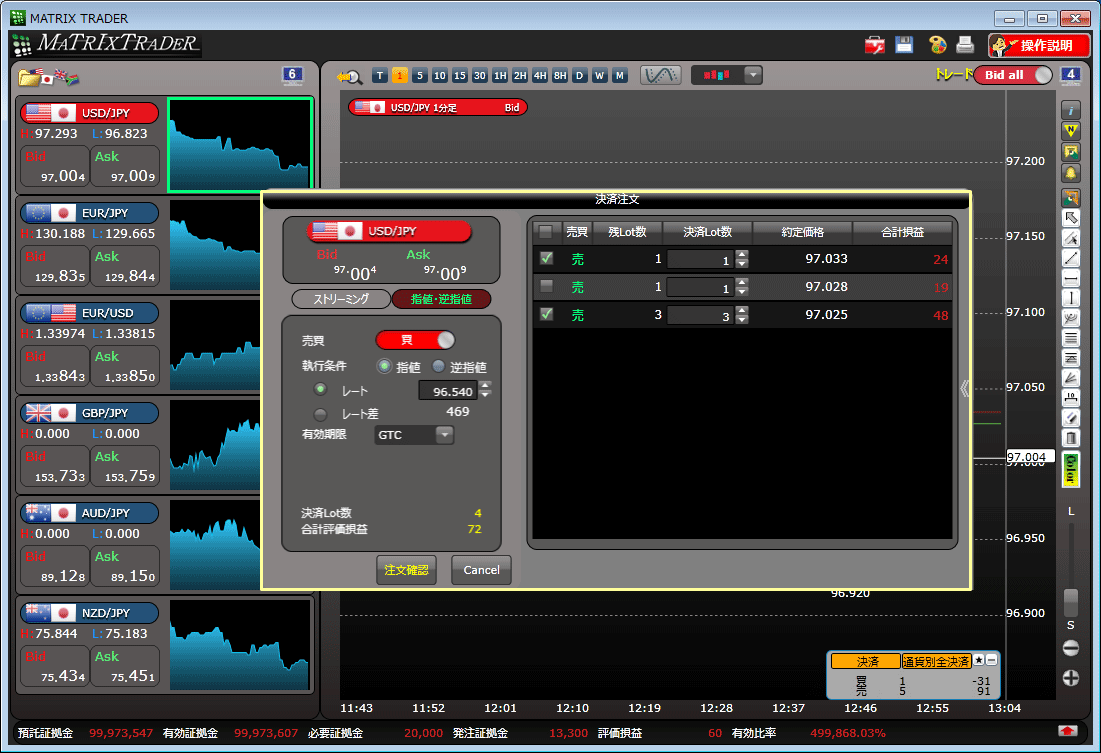This screenshot has width=1101, height=753.
Task: Click the star icon on position panel
Action: click(x=979, y=660)
